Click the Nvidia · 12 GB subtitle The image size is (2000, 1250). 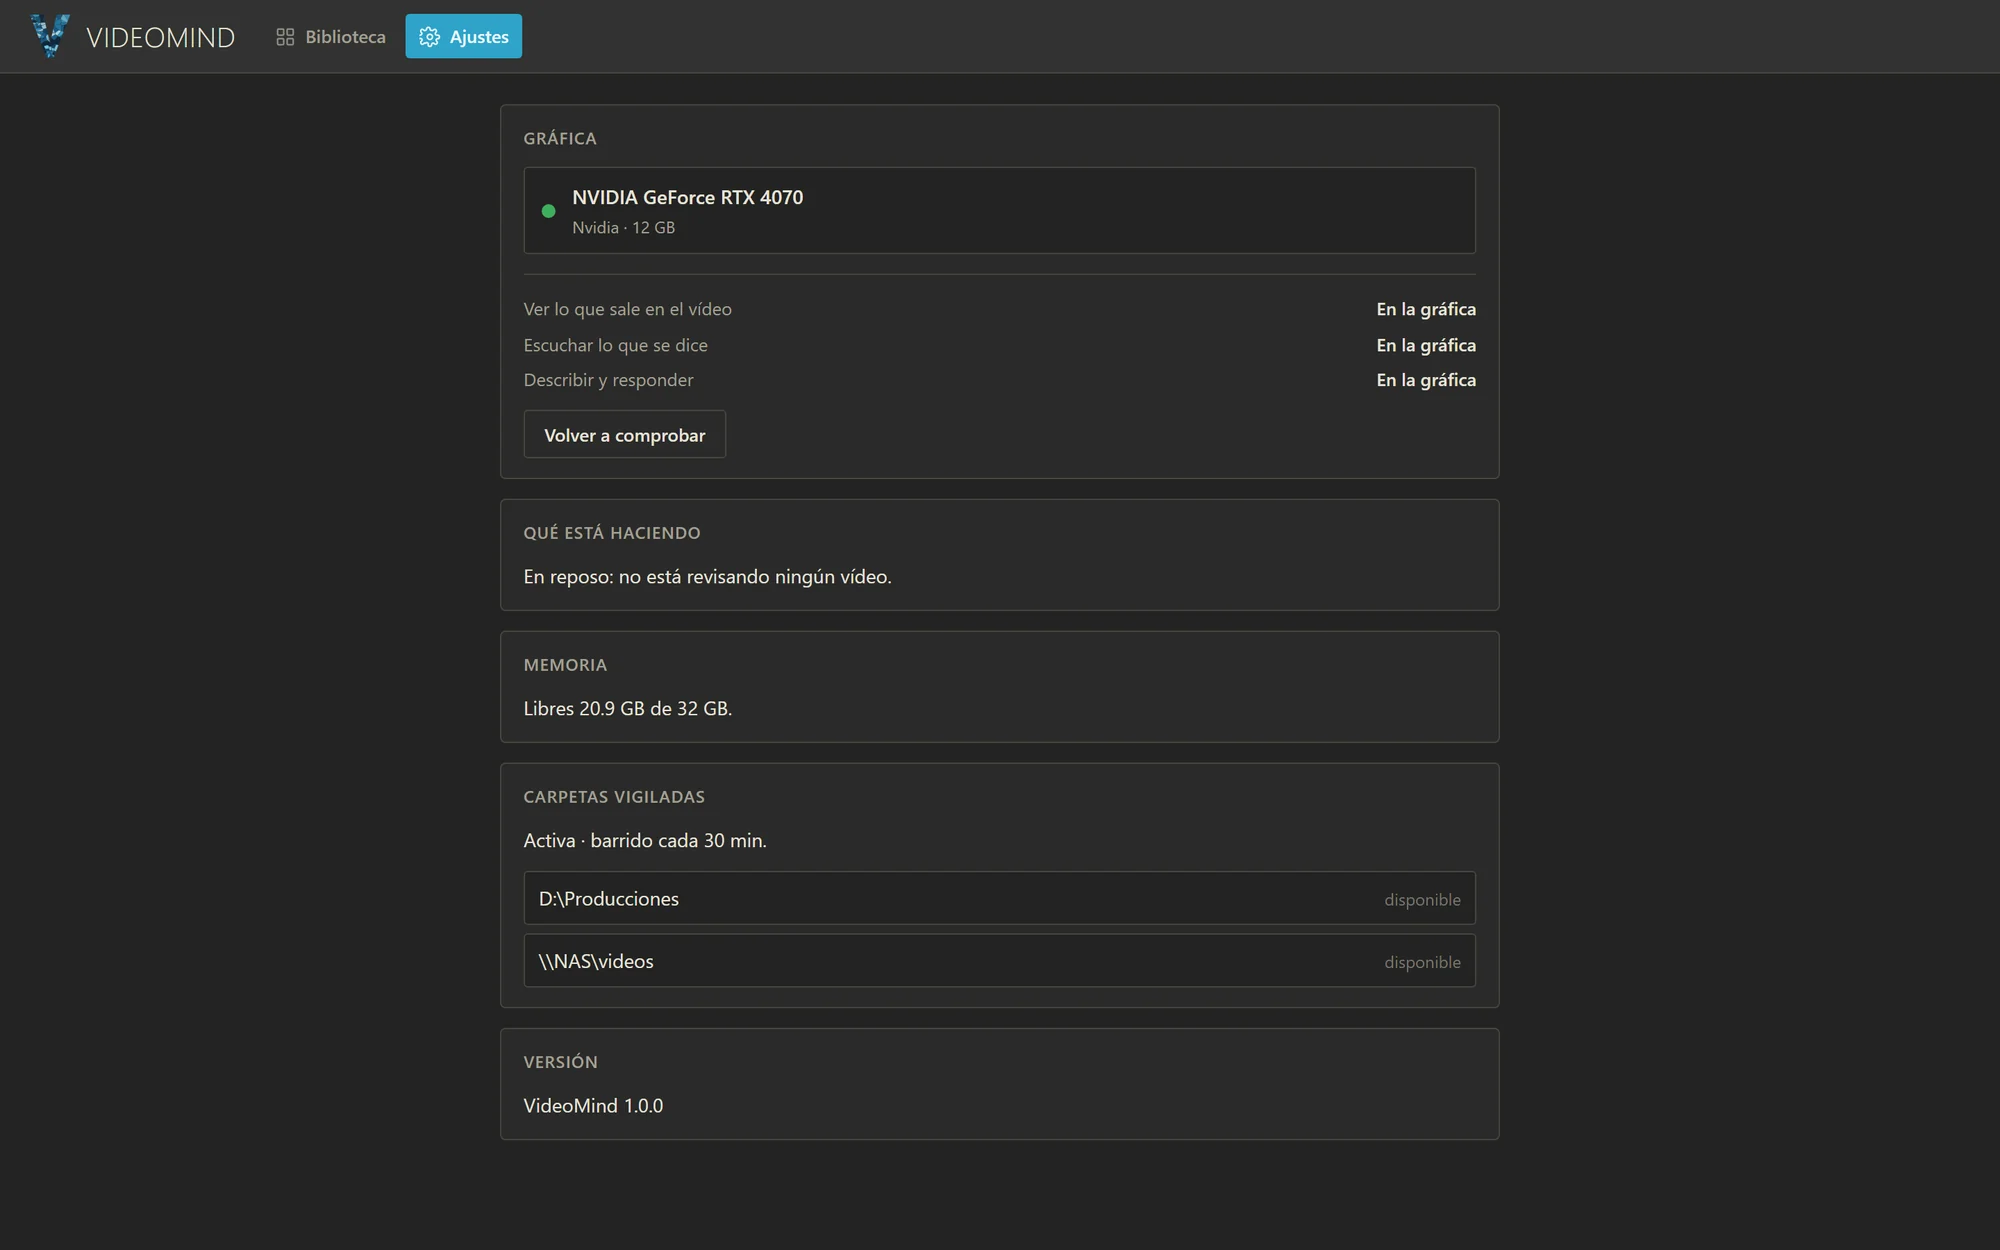[623, 228]
